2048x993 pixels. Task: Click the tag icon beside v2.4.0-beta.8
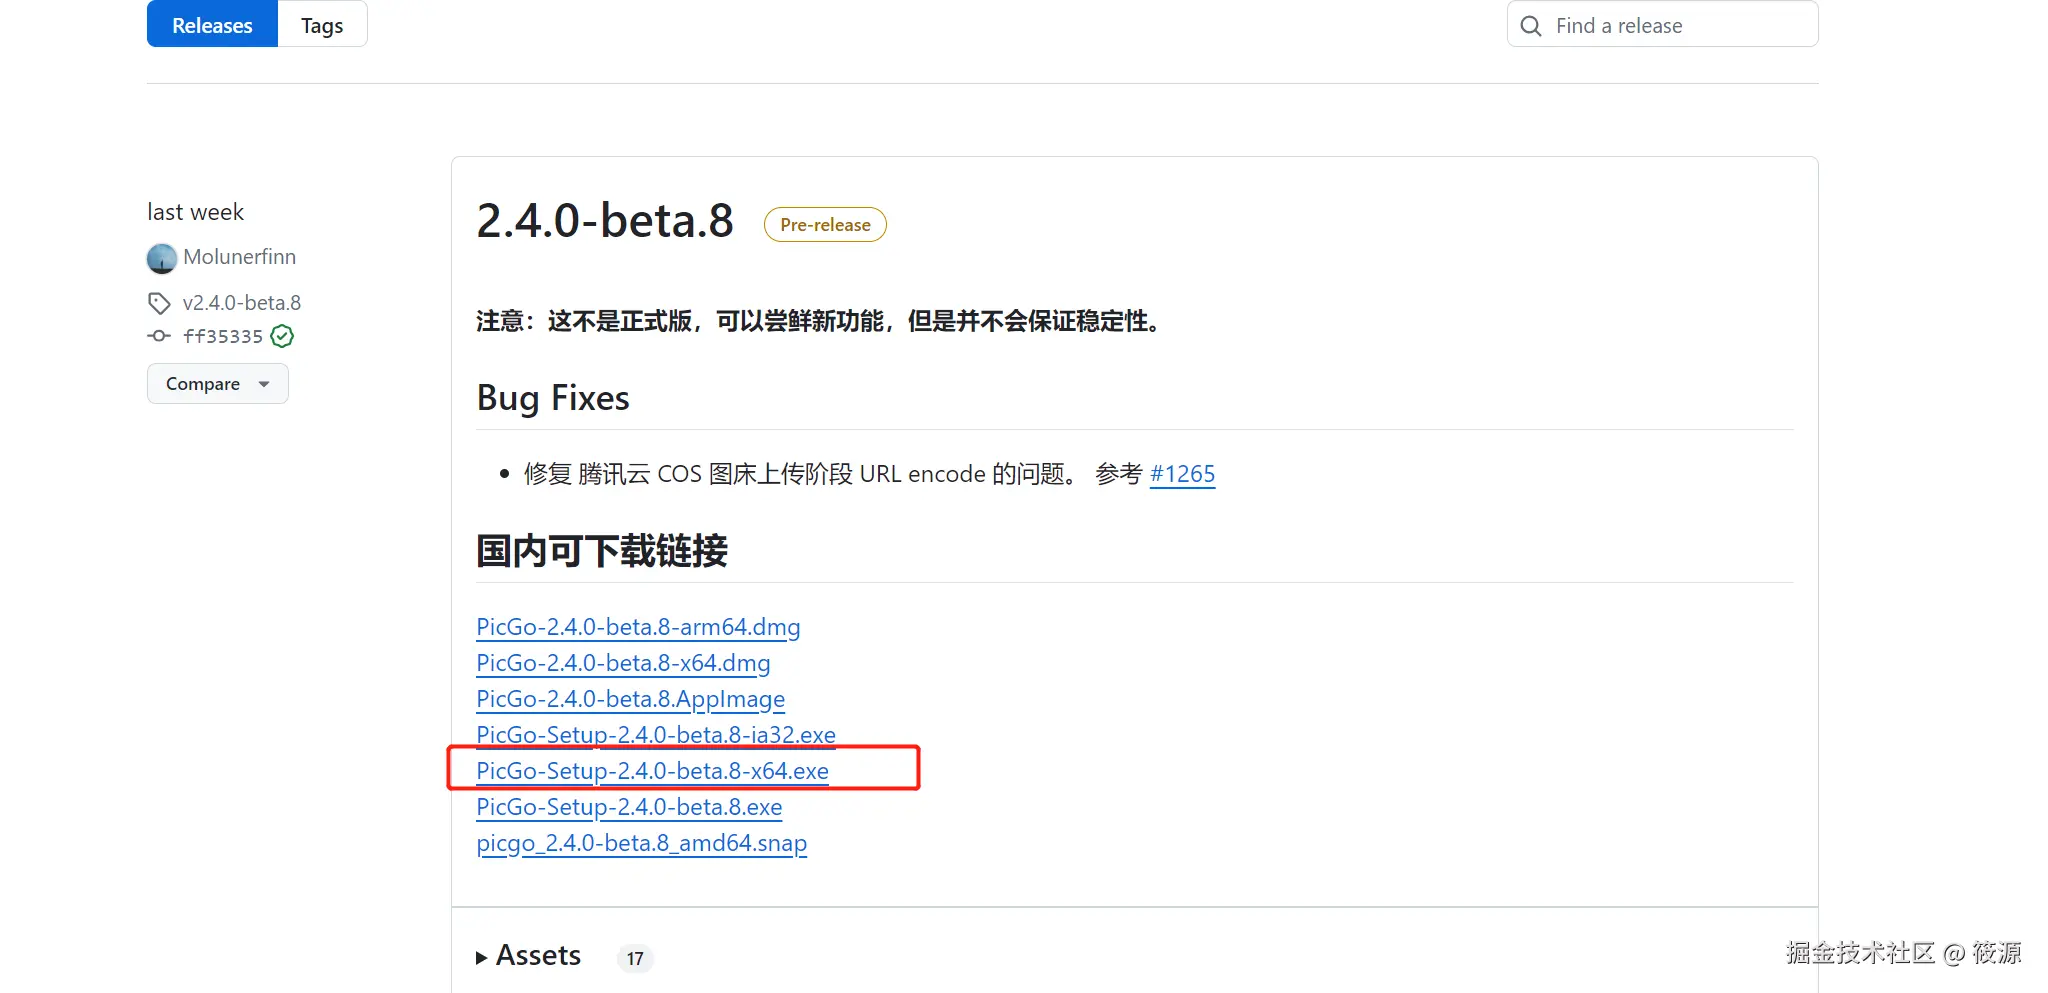(159, 303)
